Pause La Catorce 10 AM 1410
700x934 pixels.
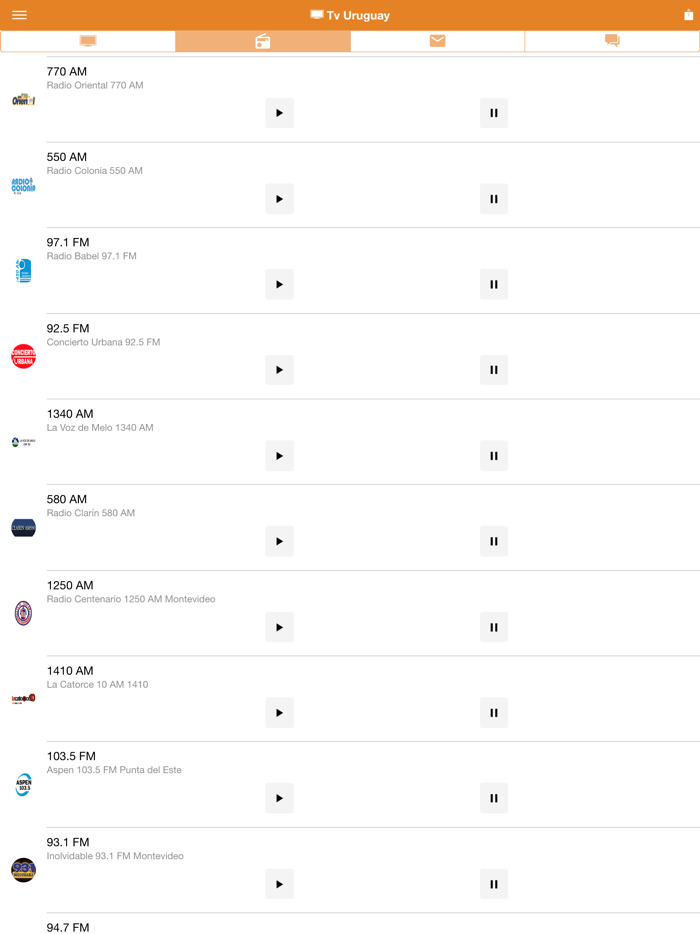(494, 713)
